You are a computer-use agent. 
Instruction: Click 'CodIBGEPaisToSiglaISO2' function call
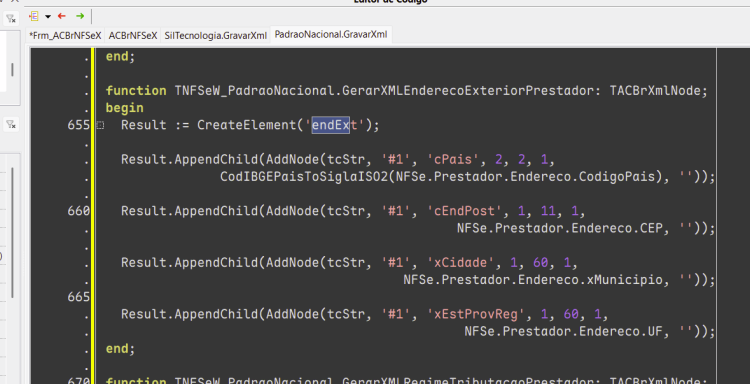(x=304, y=177)
